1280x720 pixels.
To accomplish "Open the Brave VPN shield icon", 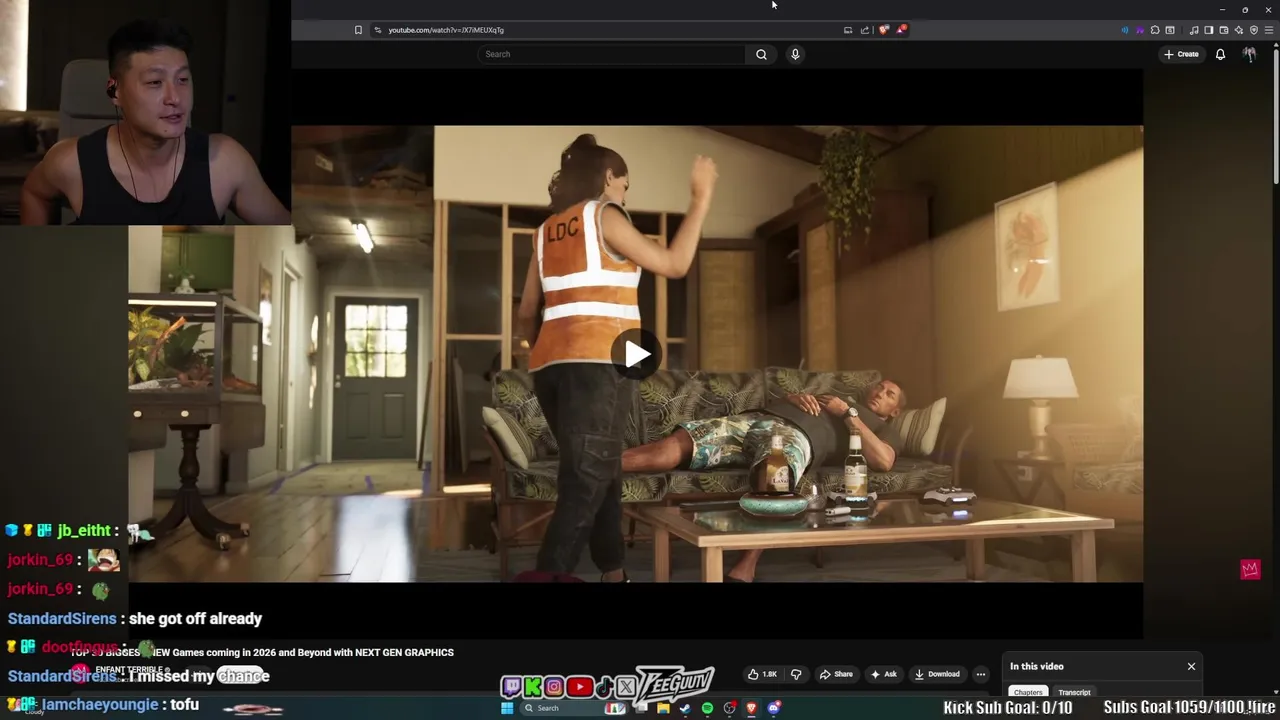I will (1254, 30).
